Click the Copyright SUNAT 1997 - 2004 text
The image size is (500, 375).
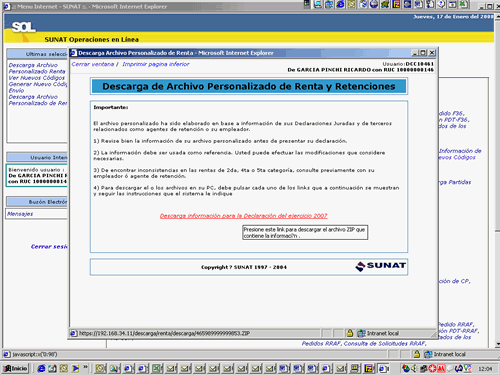tap(244, 267)
